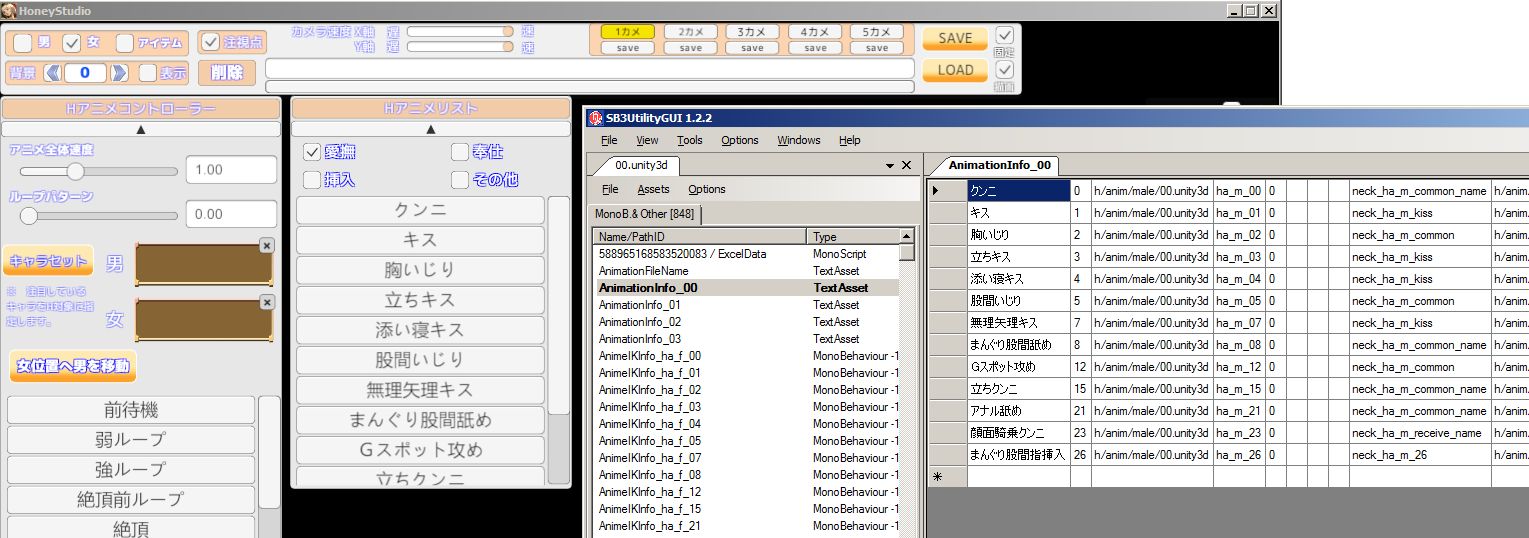Click the SB3UtilityGUI title bar icon
The image size is (1529, 538).
click(x=595, y=118)
